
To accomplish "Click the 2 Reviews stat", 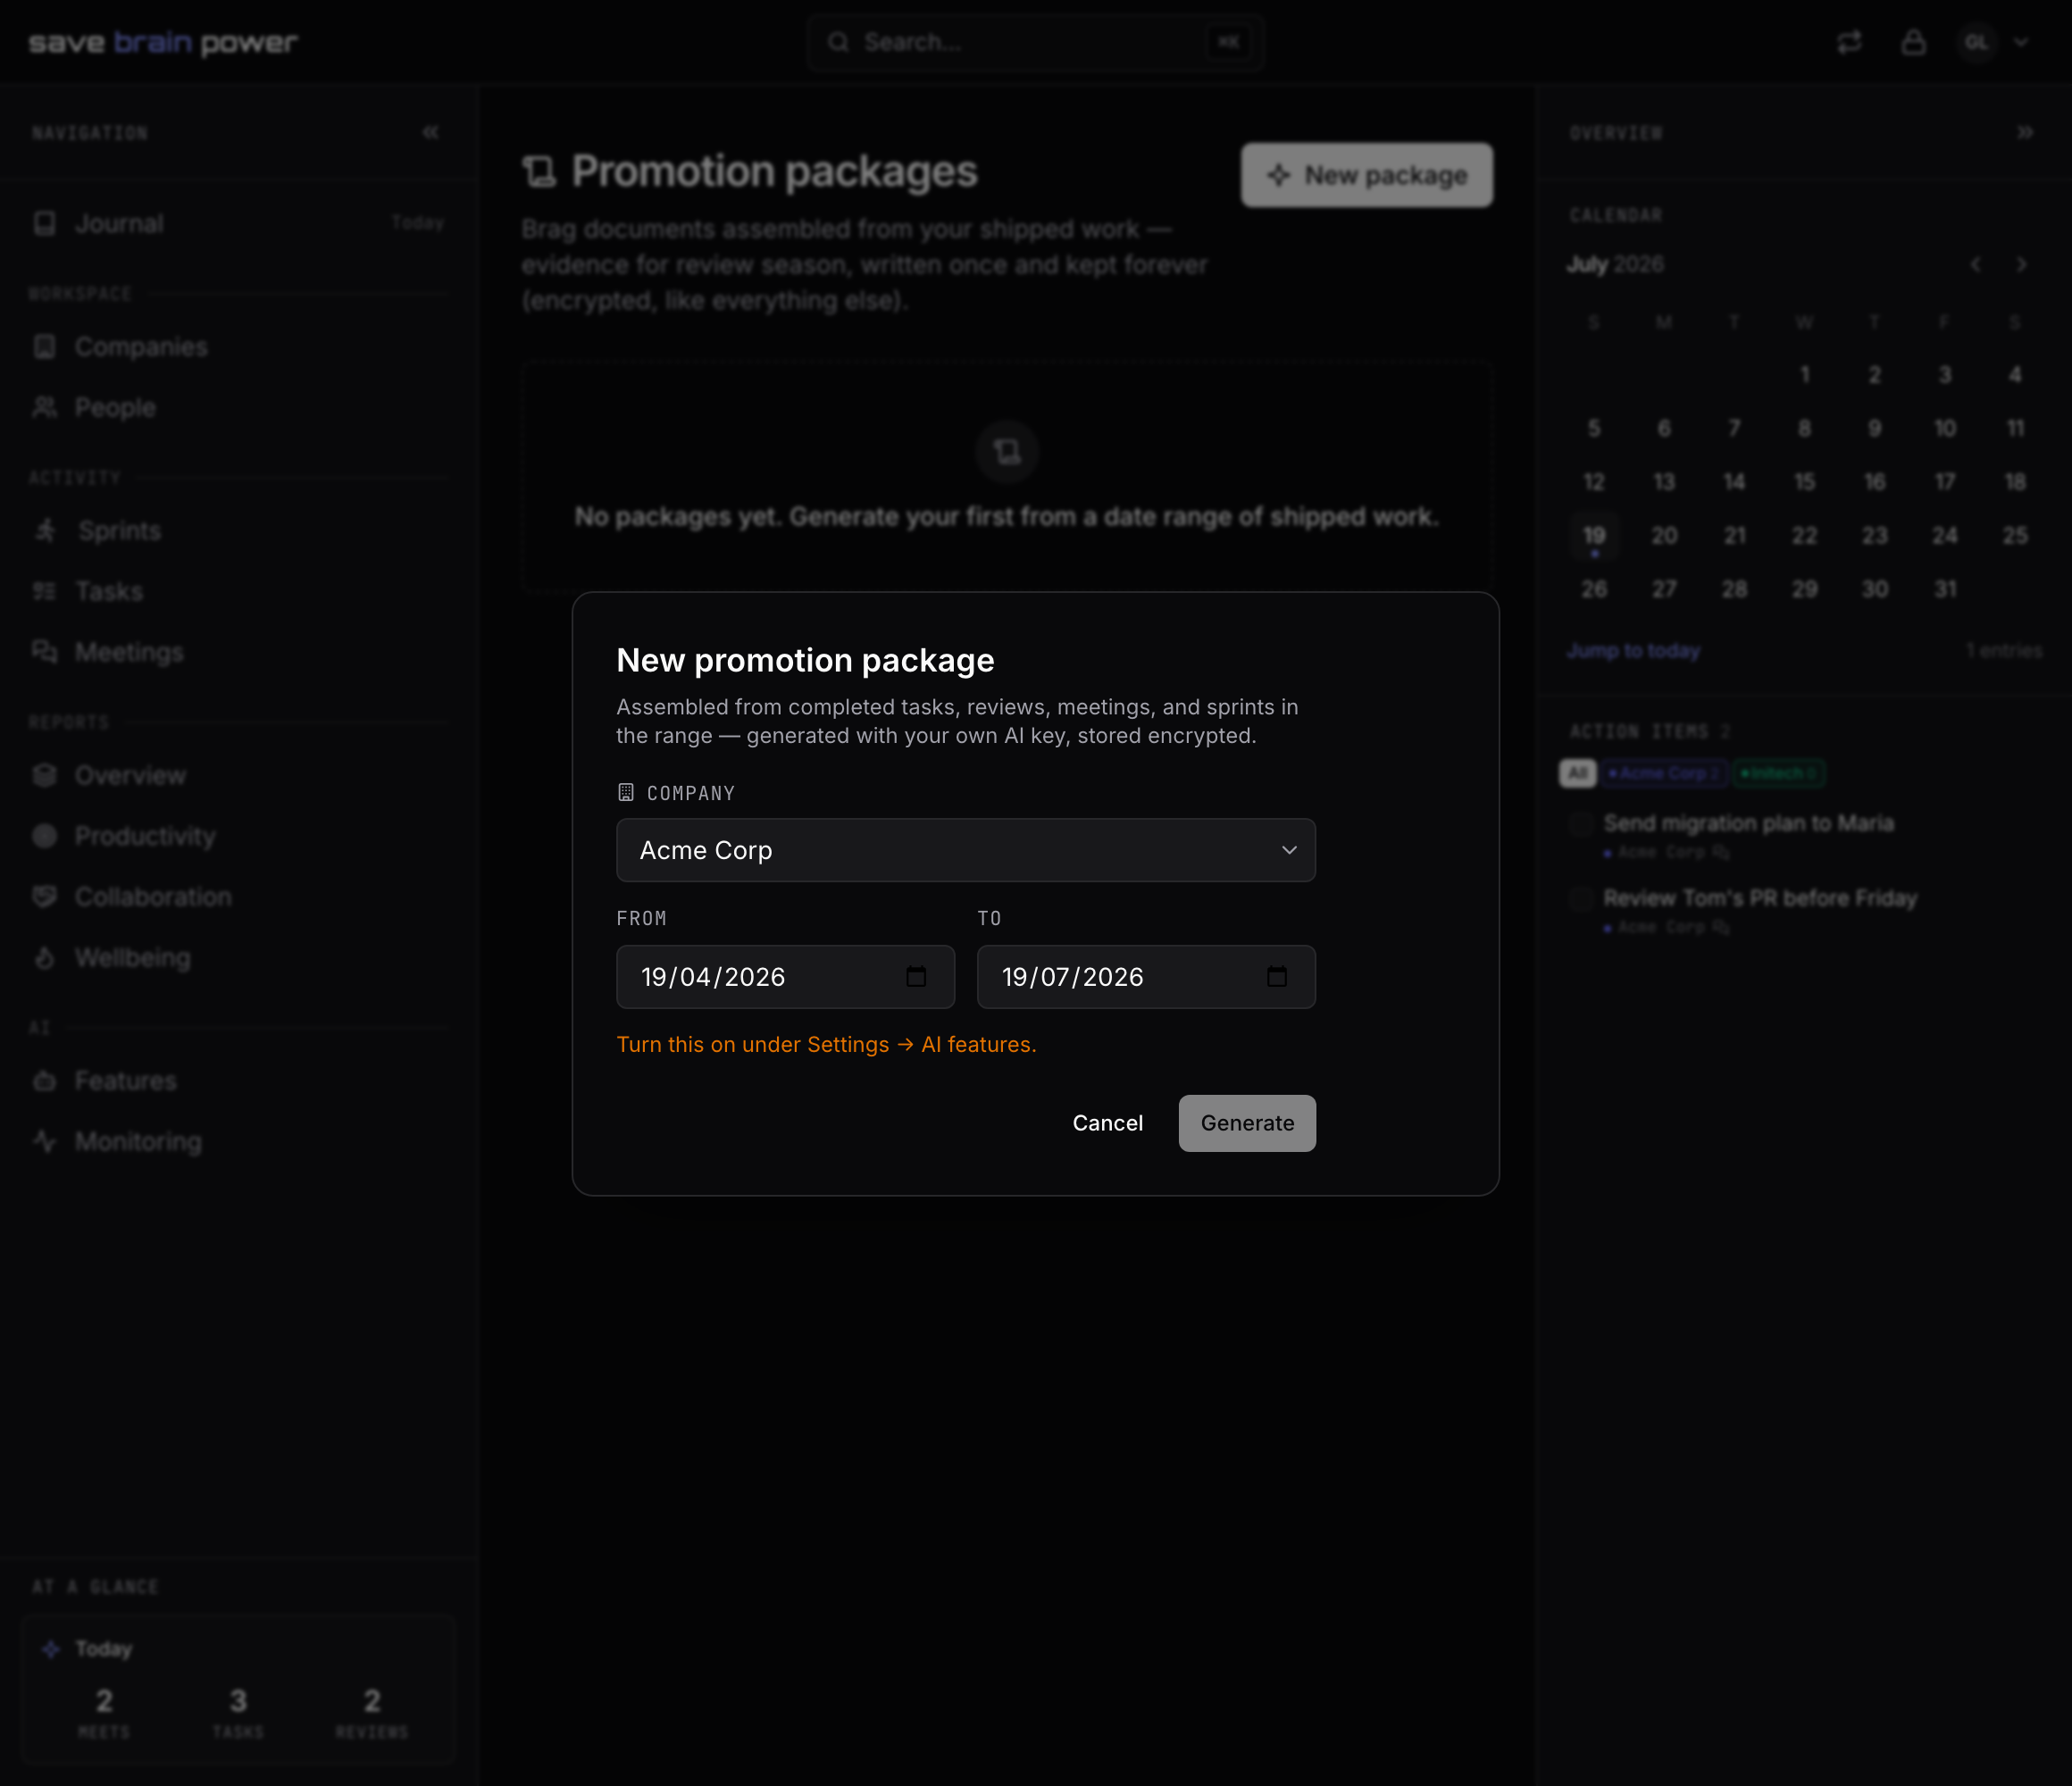I will (x=372, y=1711).
